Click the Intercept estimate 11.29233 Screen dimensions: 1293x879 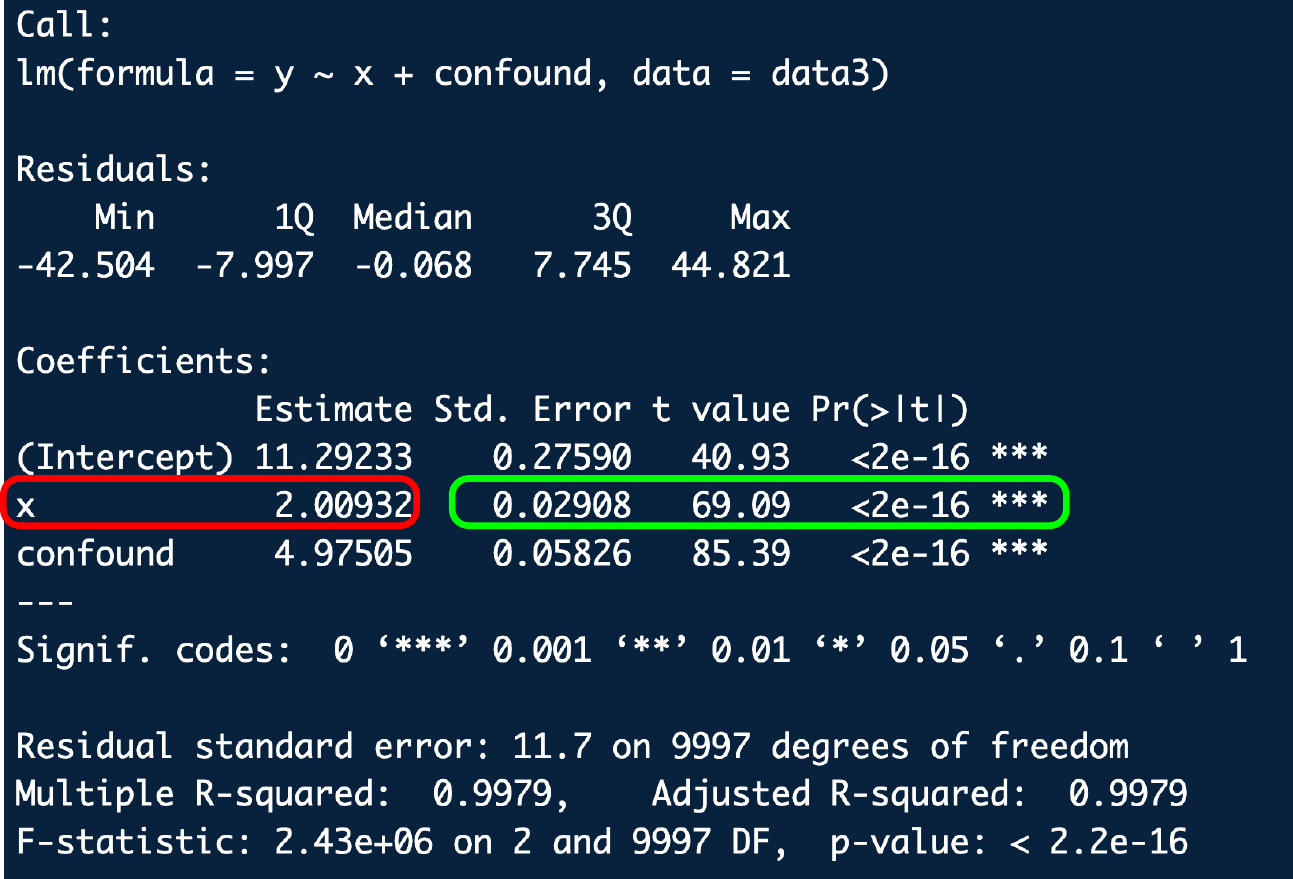[x=333, y=458]
